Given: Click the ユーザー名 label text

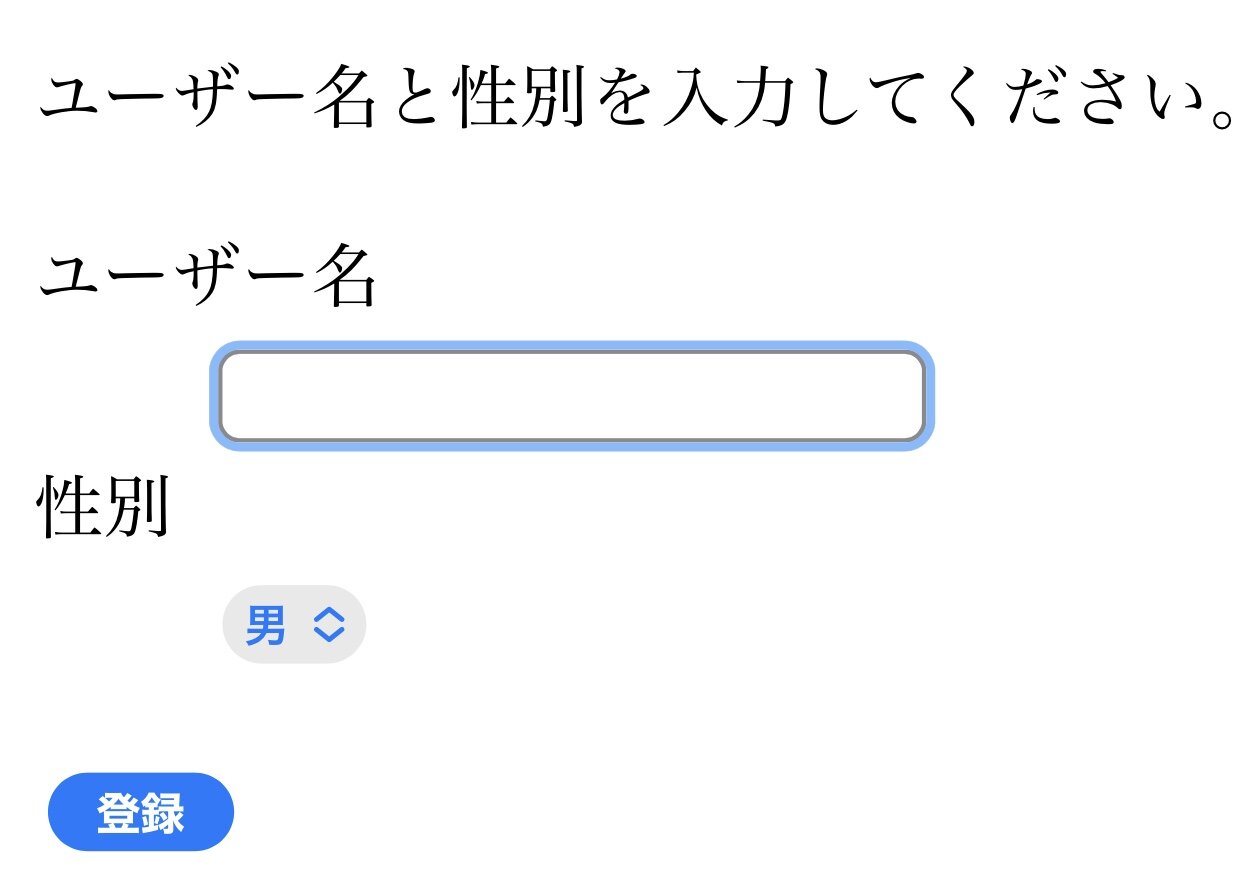Looking at the screenshot, I should [208, 277].
